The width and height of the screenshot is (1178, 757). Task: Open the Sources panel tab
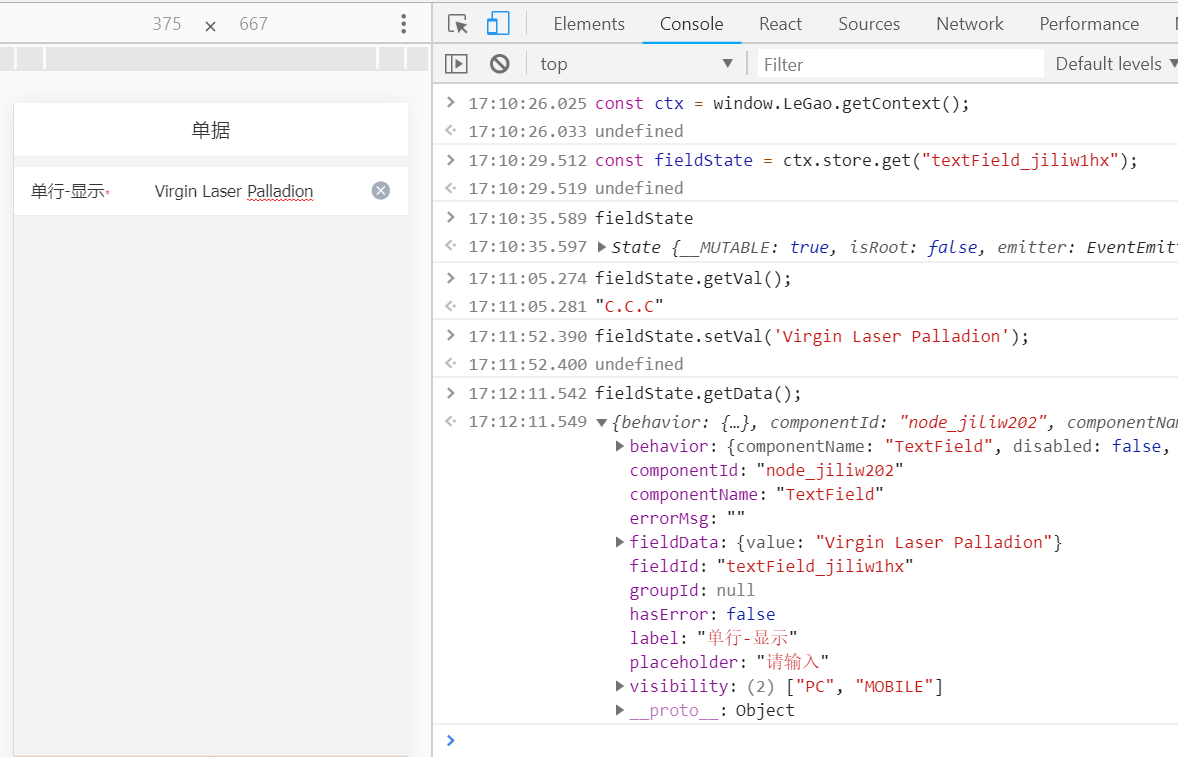(x=869, y=24)
